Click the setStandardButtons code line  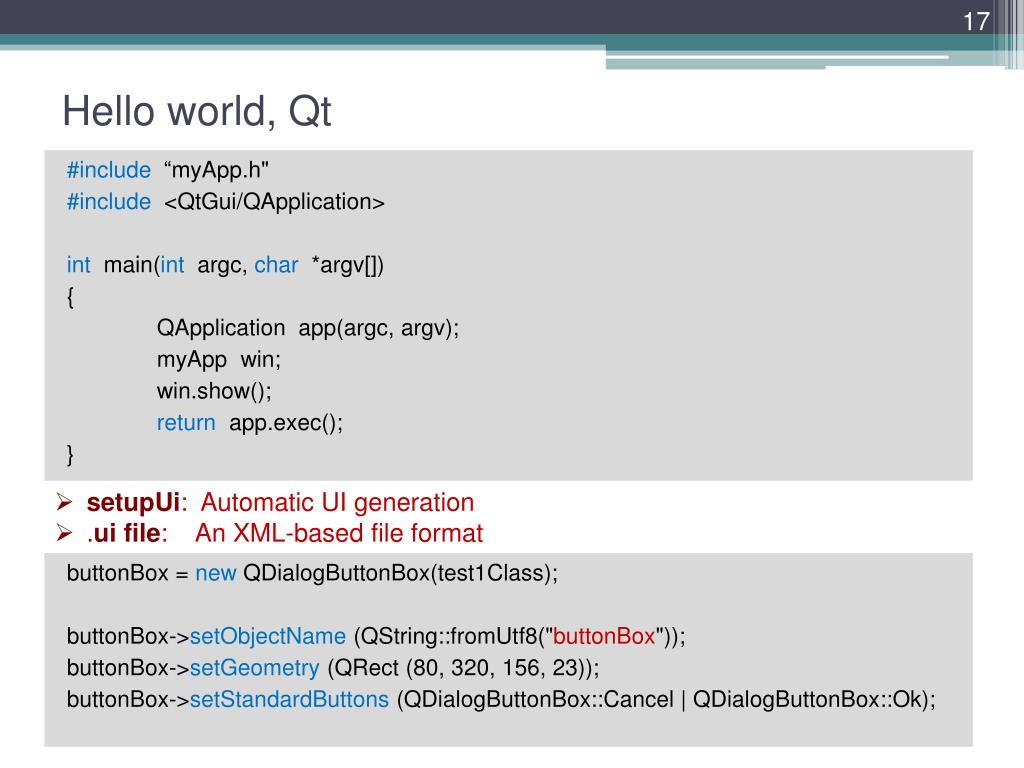501,700
